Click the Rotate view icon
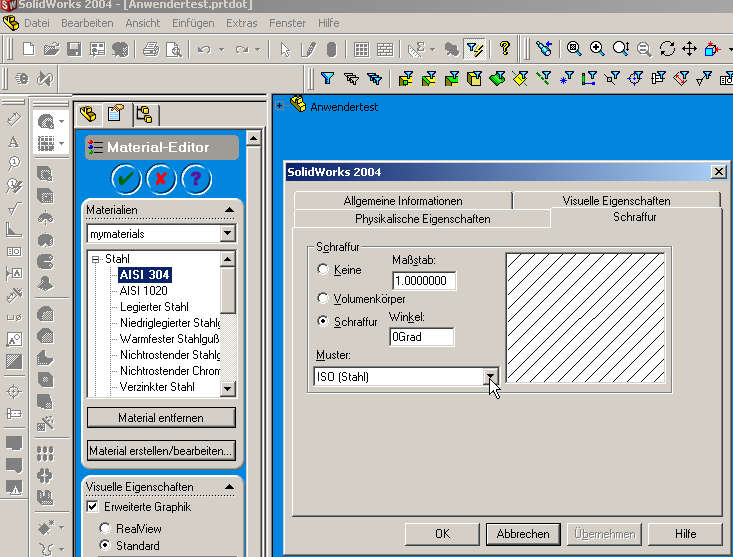Screen dimensions: 733x557 coord(667,49)
